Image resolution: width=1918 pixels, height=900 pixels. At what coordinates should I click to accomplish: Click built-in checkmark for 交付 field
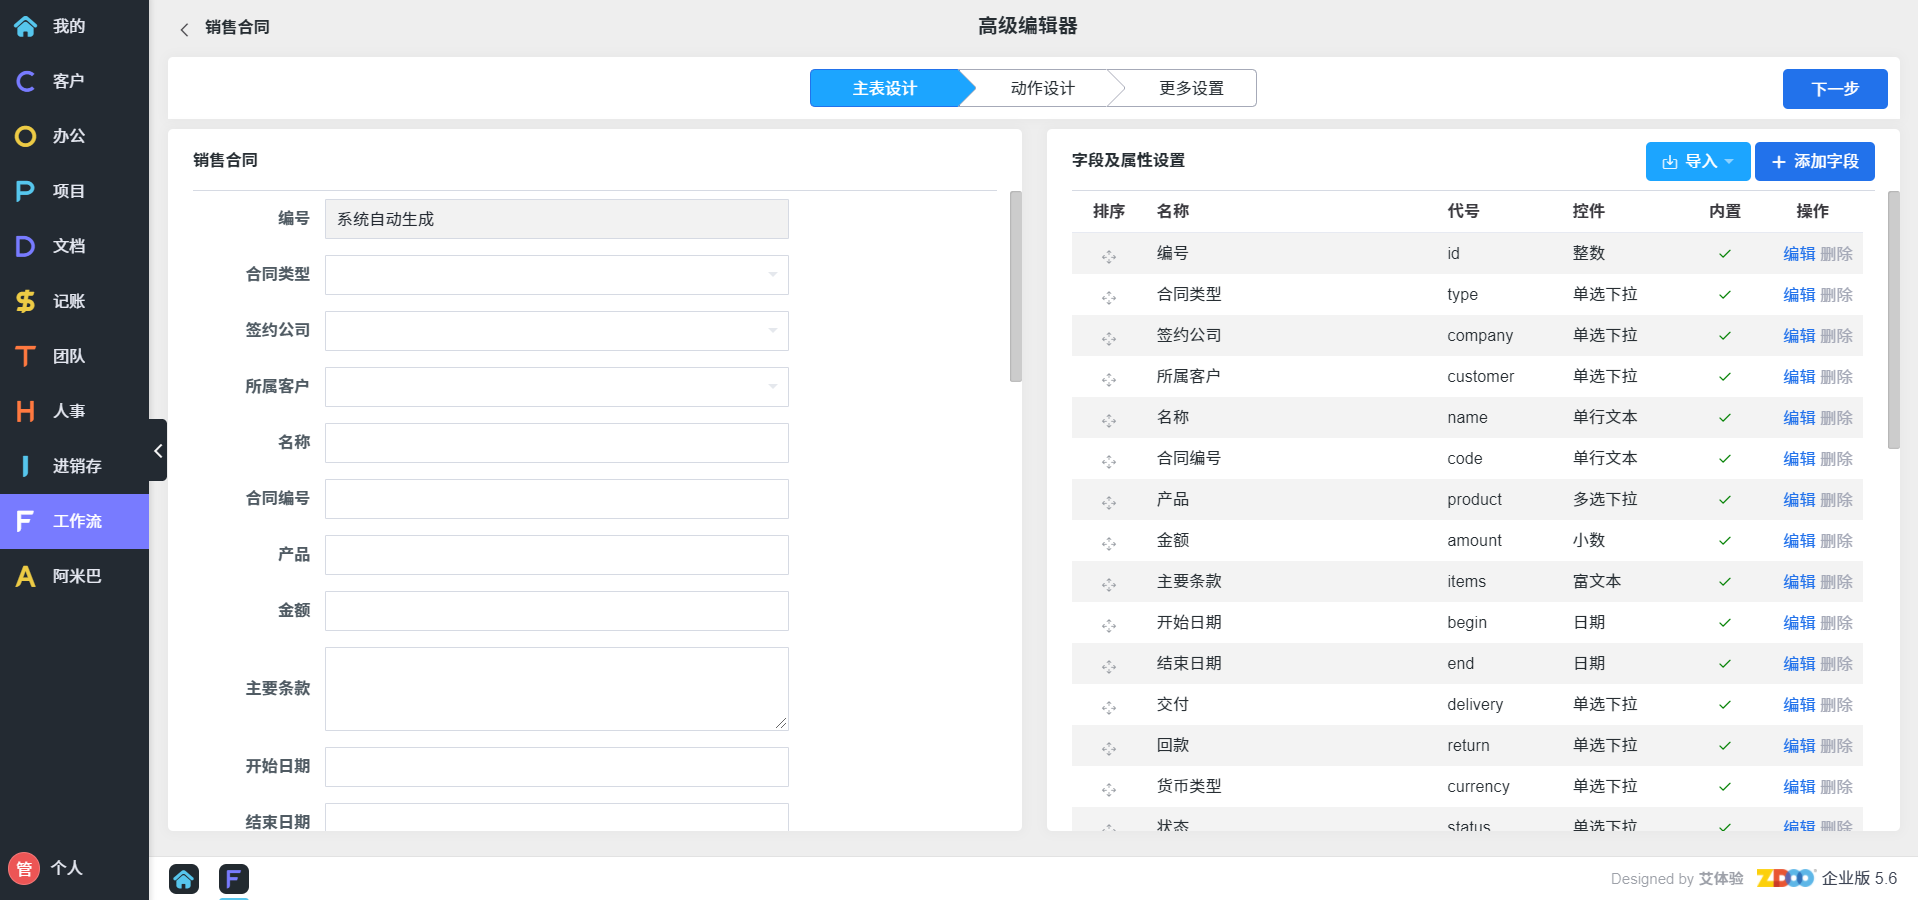[1724, 705]
